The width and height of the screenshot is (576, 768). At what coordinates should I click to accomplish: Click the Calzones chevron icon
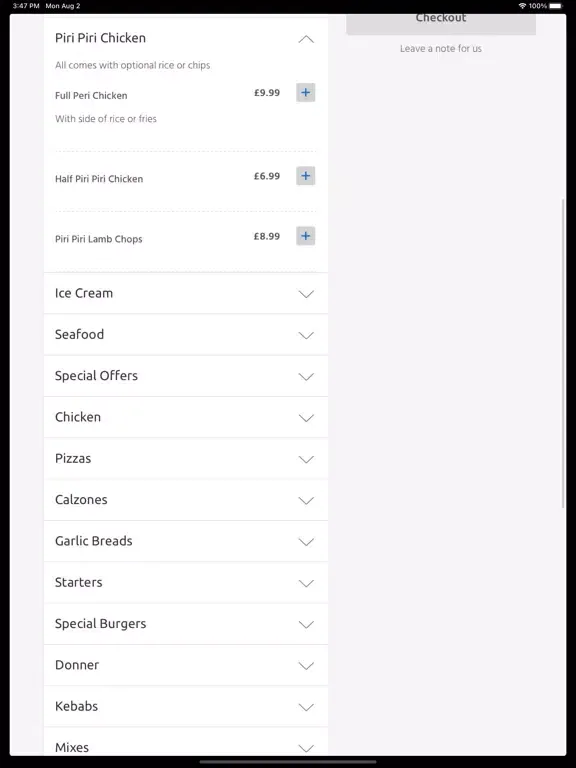(x=306, y=500)
